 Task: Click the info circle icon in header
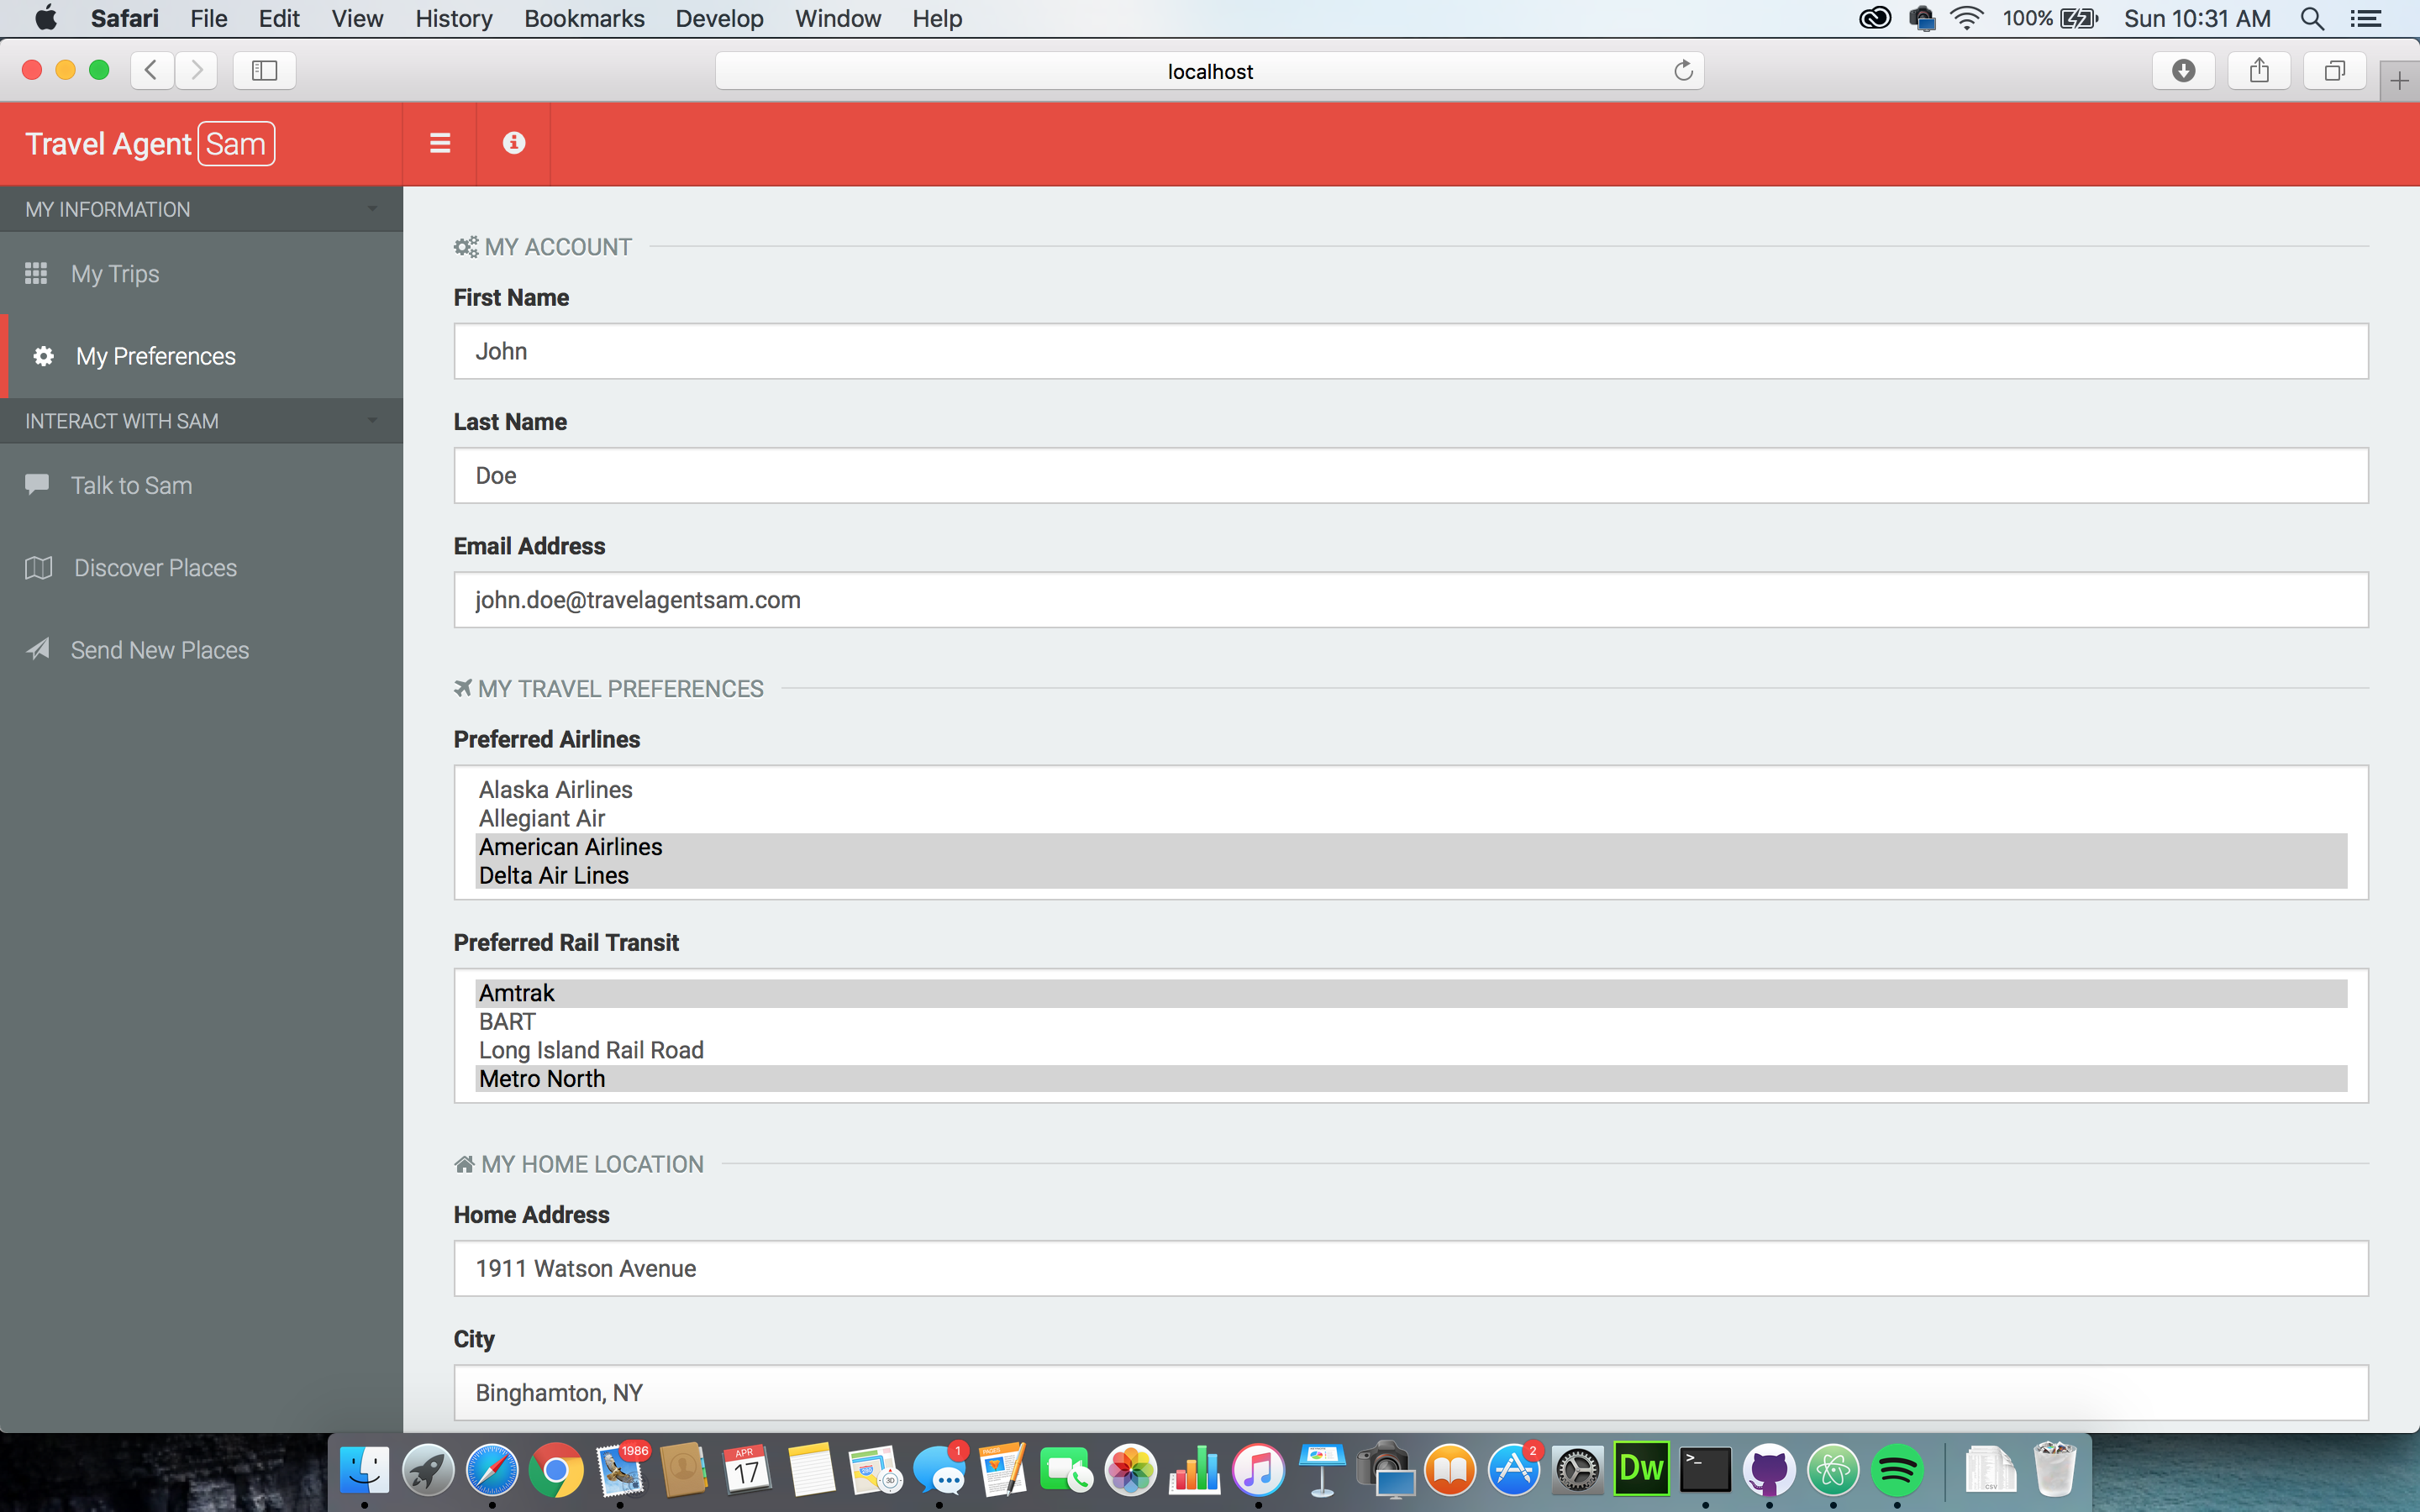point(514,143)
